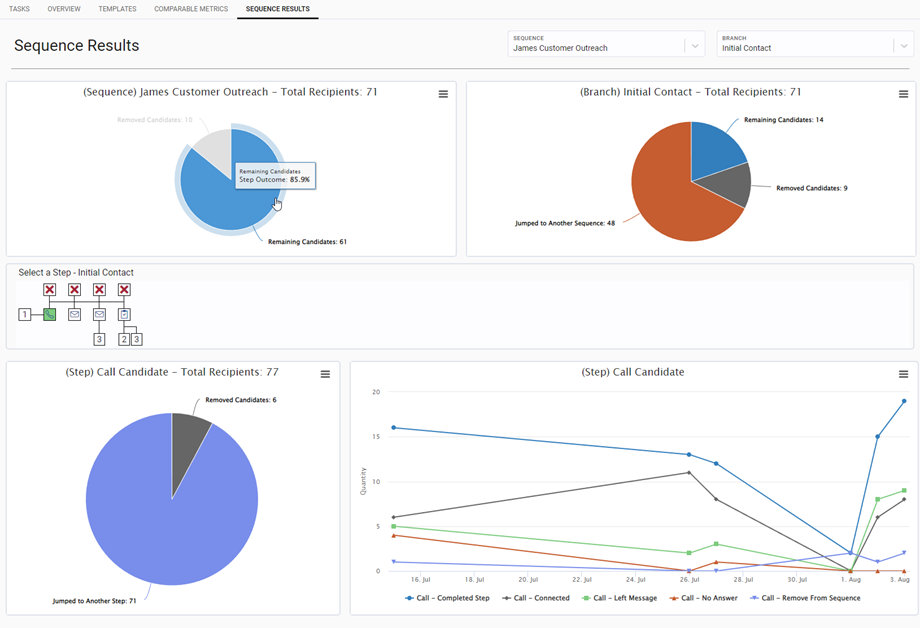Switch to the OVERVIEW tab
Screen dimensions: 920x628
click(63, 8)
